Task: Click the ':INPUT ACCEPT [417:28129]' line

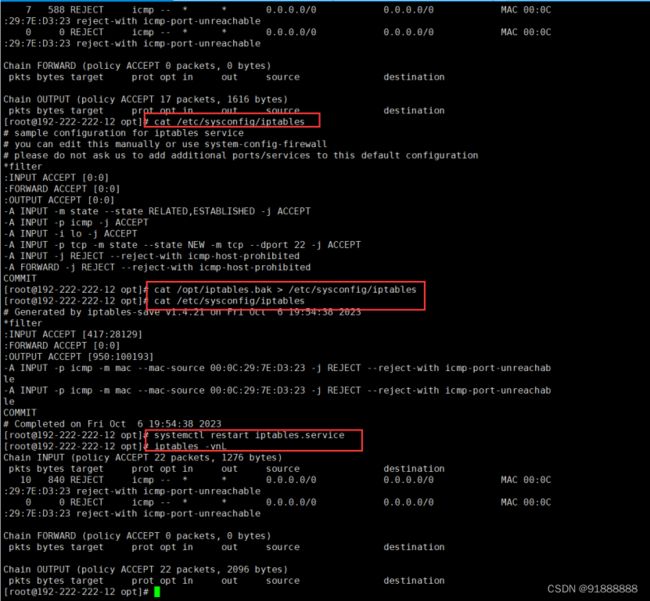Action: [x=73, y=334]
